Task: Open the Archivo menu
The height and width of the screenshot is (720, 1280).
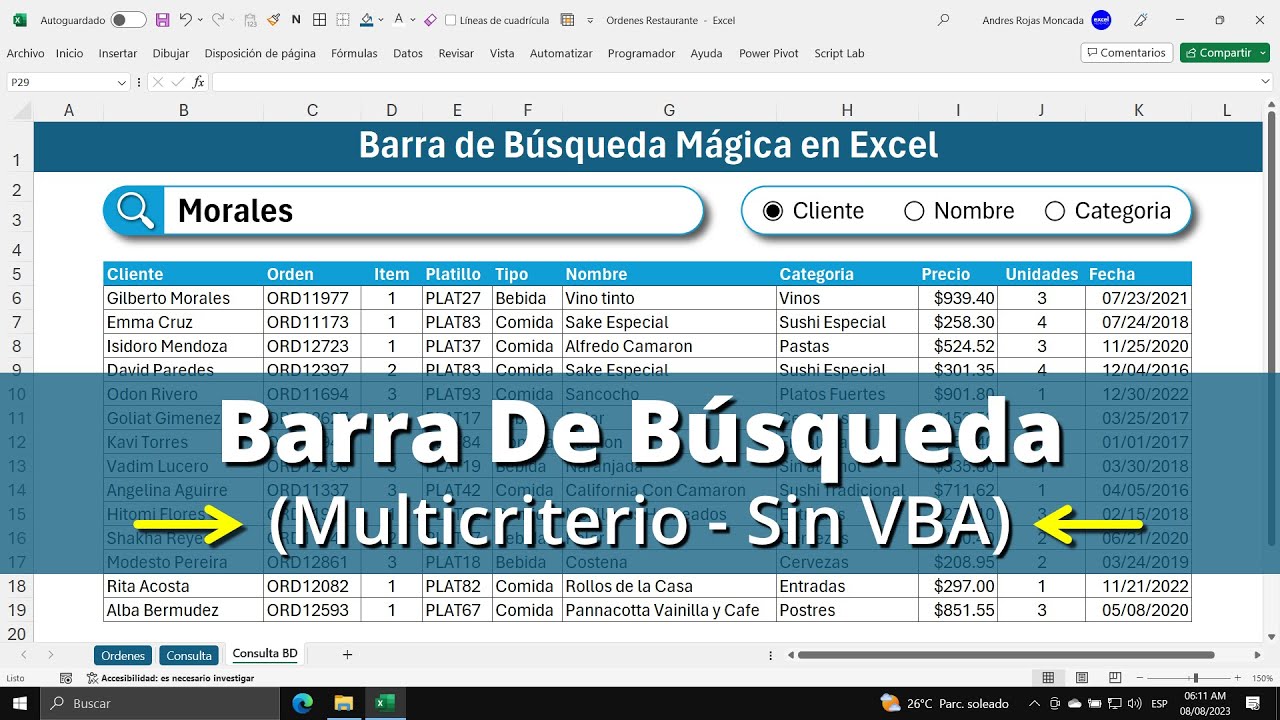Action: (x=25, y=53)
